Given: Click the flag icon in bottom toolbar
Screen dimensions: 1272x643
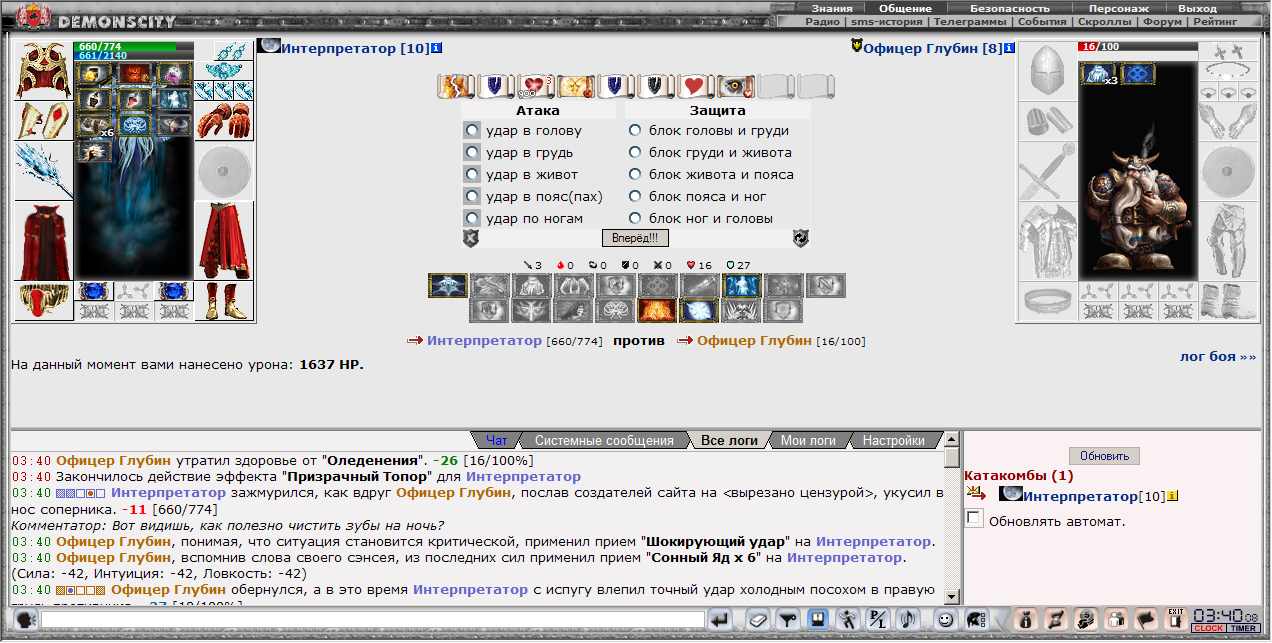Looking at the screenshot, I should coord(1148,619).
